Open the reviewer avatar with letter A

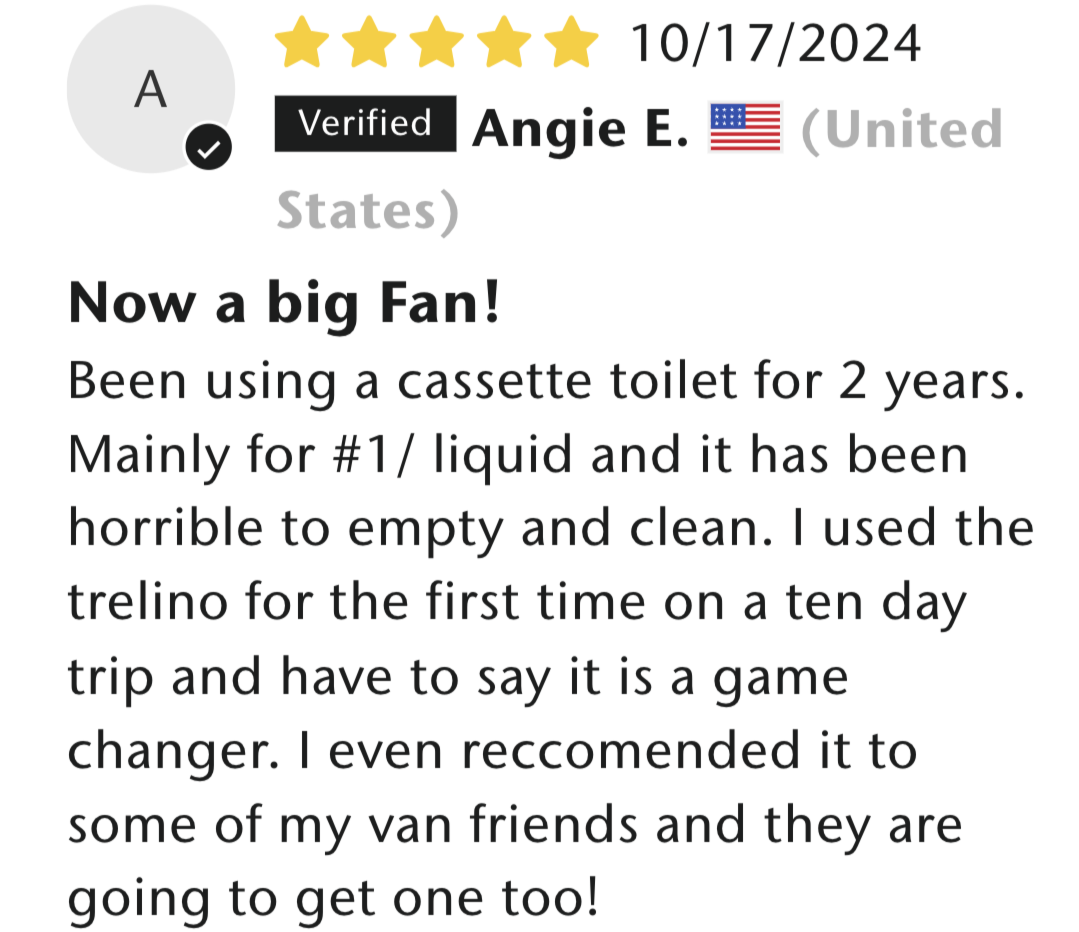coord(151,89)
